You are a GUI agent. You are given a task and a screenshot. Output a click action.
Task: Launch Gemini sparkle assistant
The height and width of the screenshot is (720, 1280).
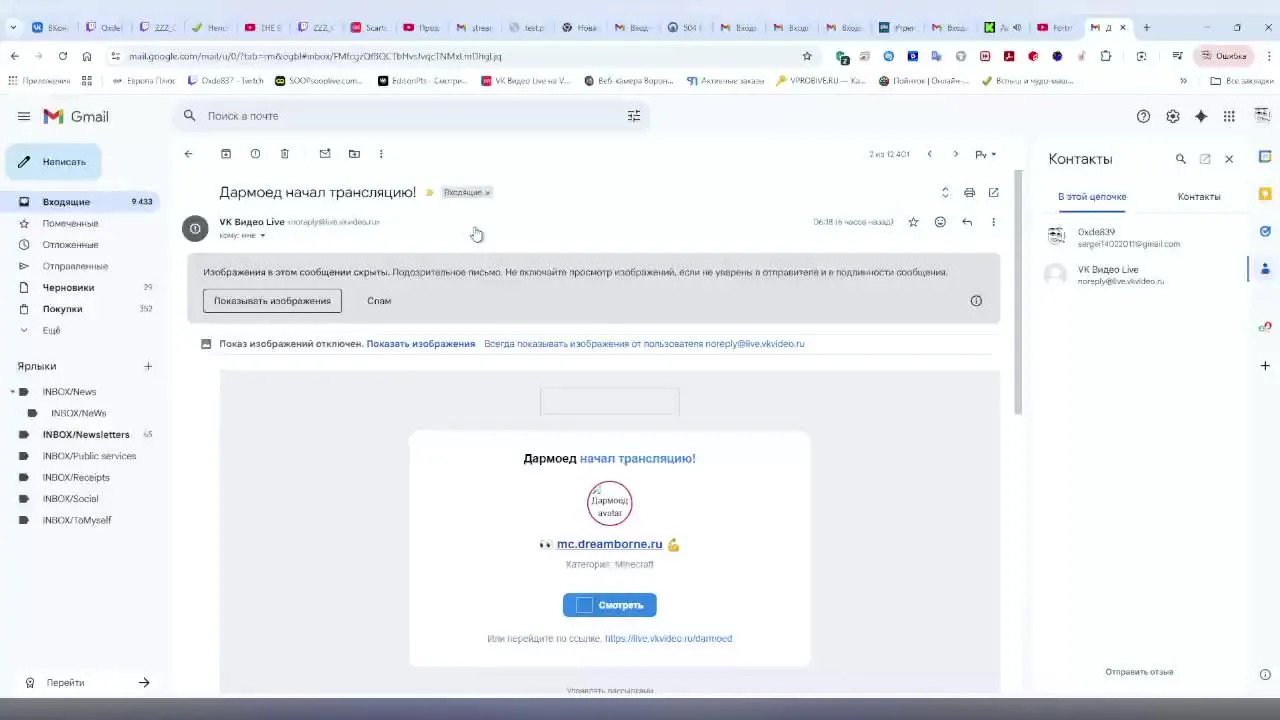click(1201, 116)
